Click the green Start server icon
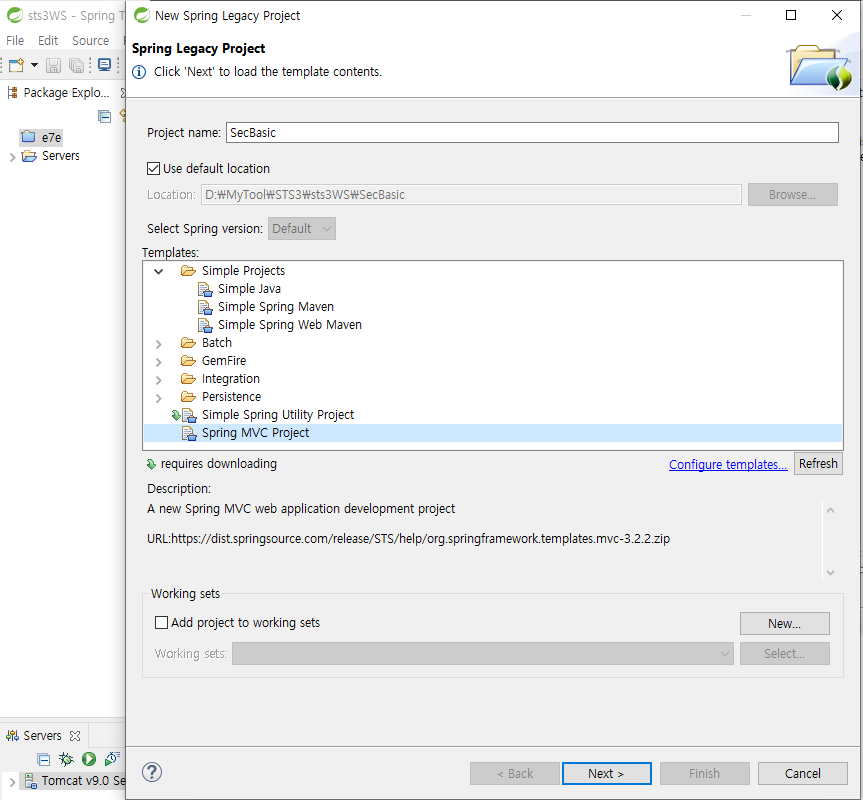 [x=89, y=759]
